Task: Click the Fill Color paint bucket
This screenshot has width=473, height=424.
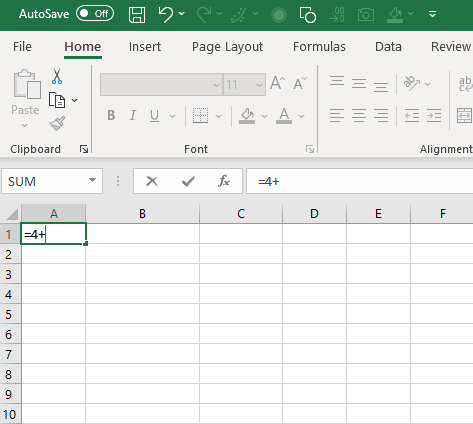Action: [247, 116]
